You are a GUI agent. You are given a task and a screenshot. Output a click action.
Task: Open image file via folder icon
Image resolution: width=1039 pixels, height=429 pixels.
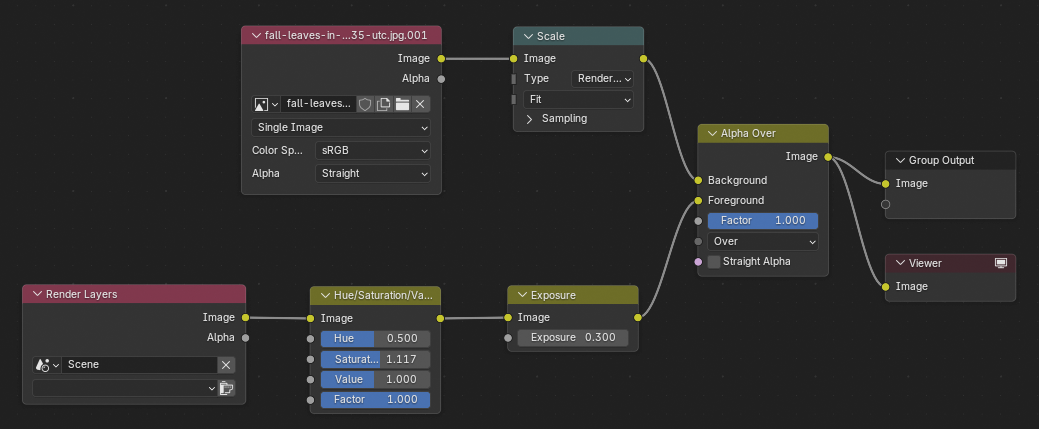click(x=402, y=104)
